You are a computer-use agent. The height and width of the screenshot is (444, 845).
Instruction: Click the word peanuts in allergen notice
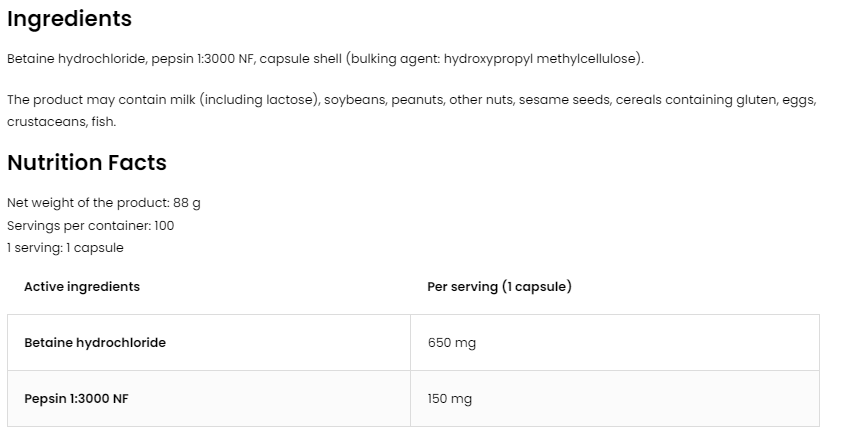(417, 100)
